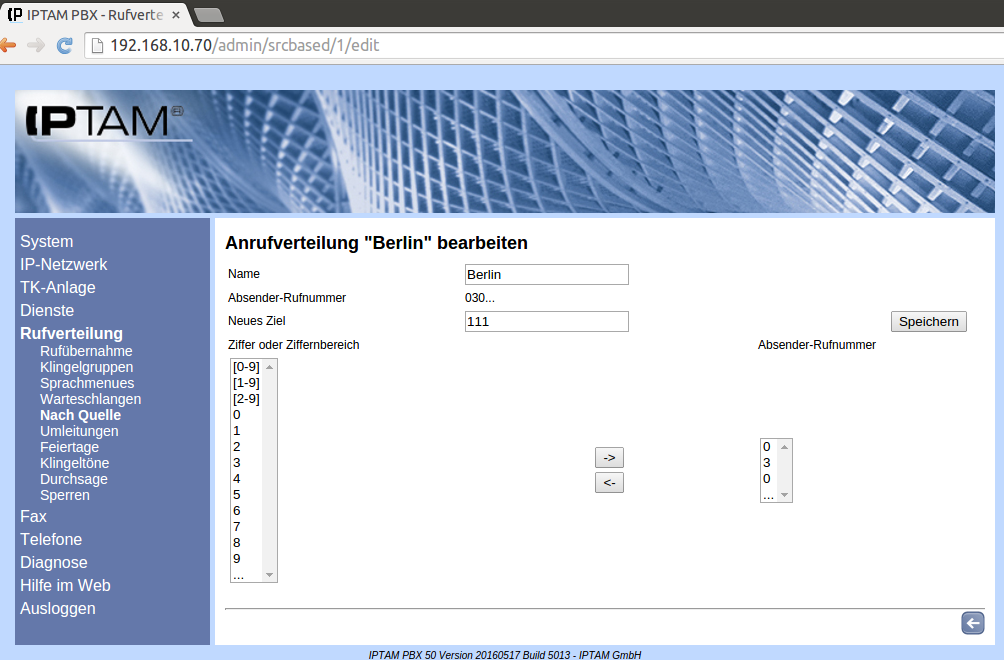Open the Rufverteilung menu section
The image size is (1004, 660).
71,333
